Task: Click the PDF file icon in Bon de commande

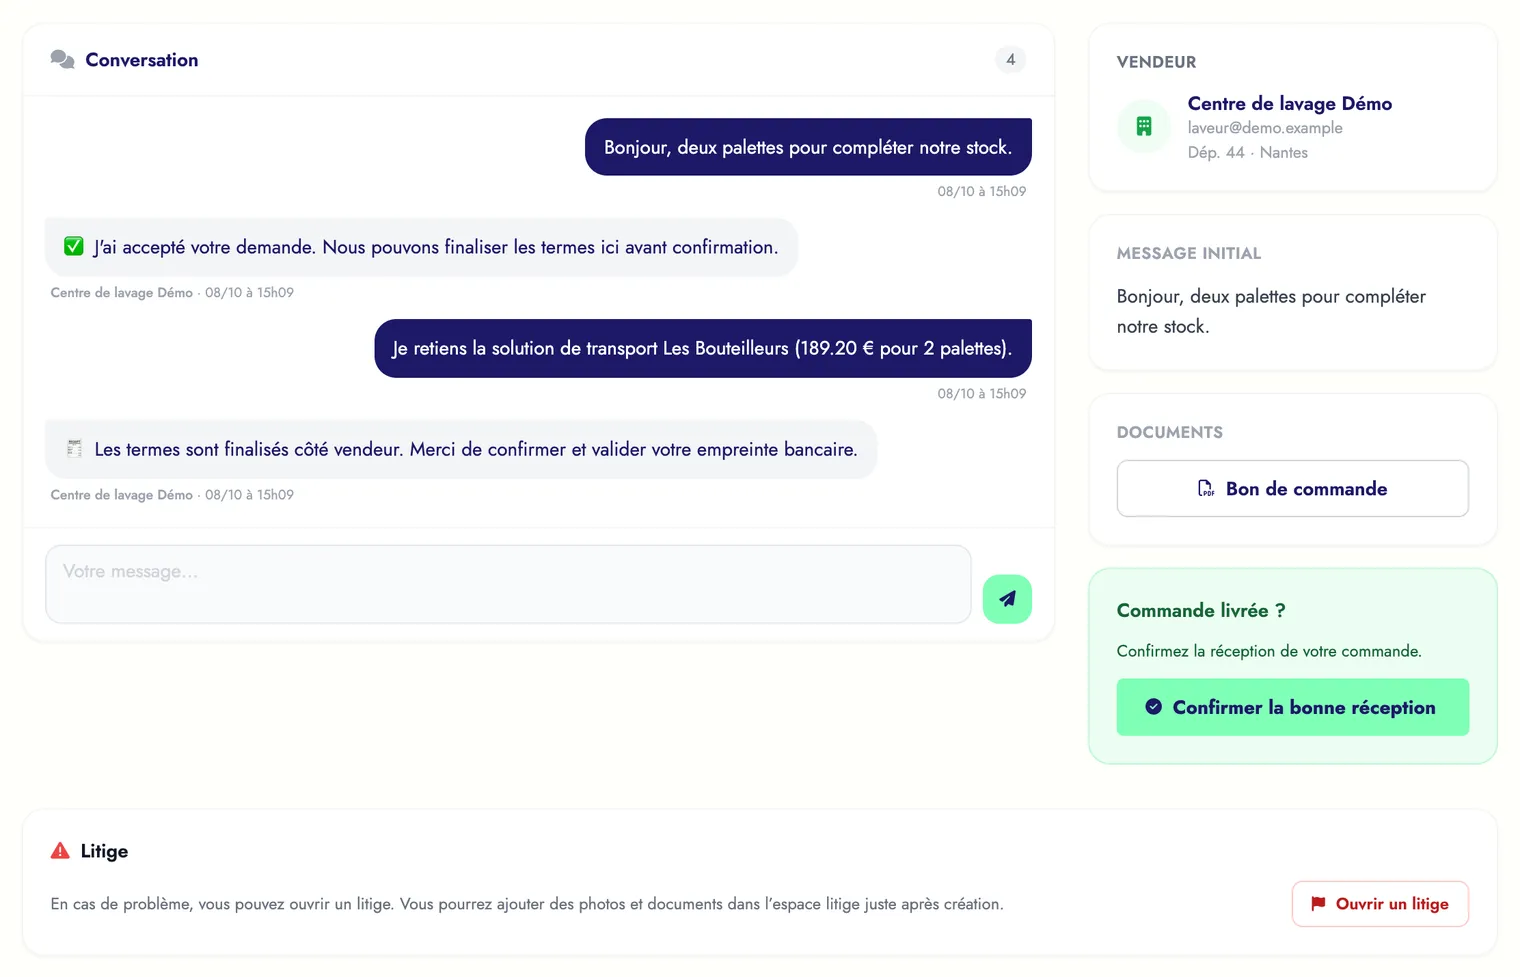Action: pyautogui.click(x=1206, y=488)
